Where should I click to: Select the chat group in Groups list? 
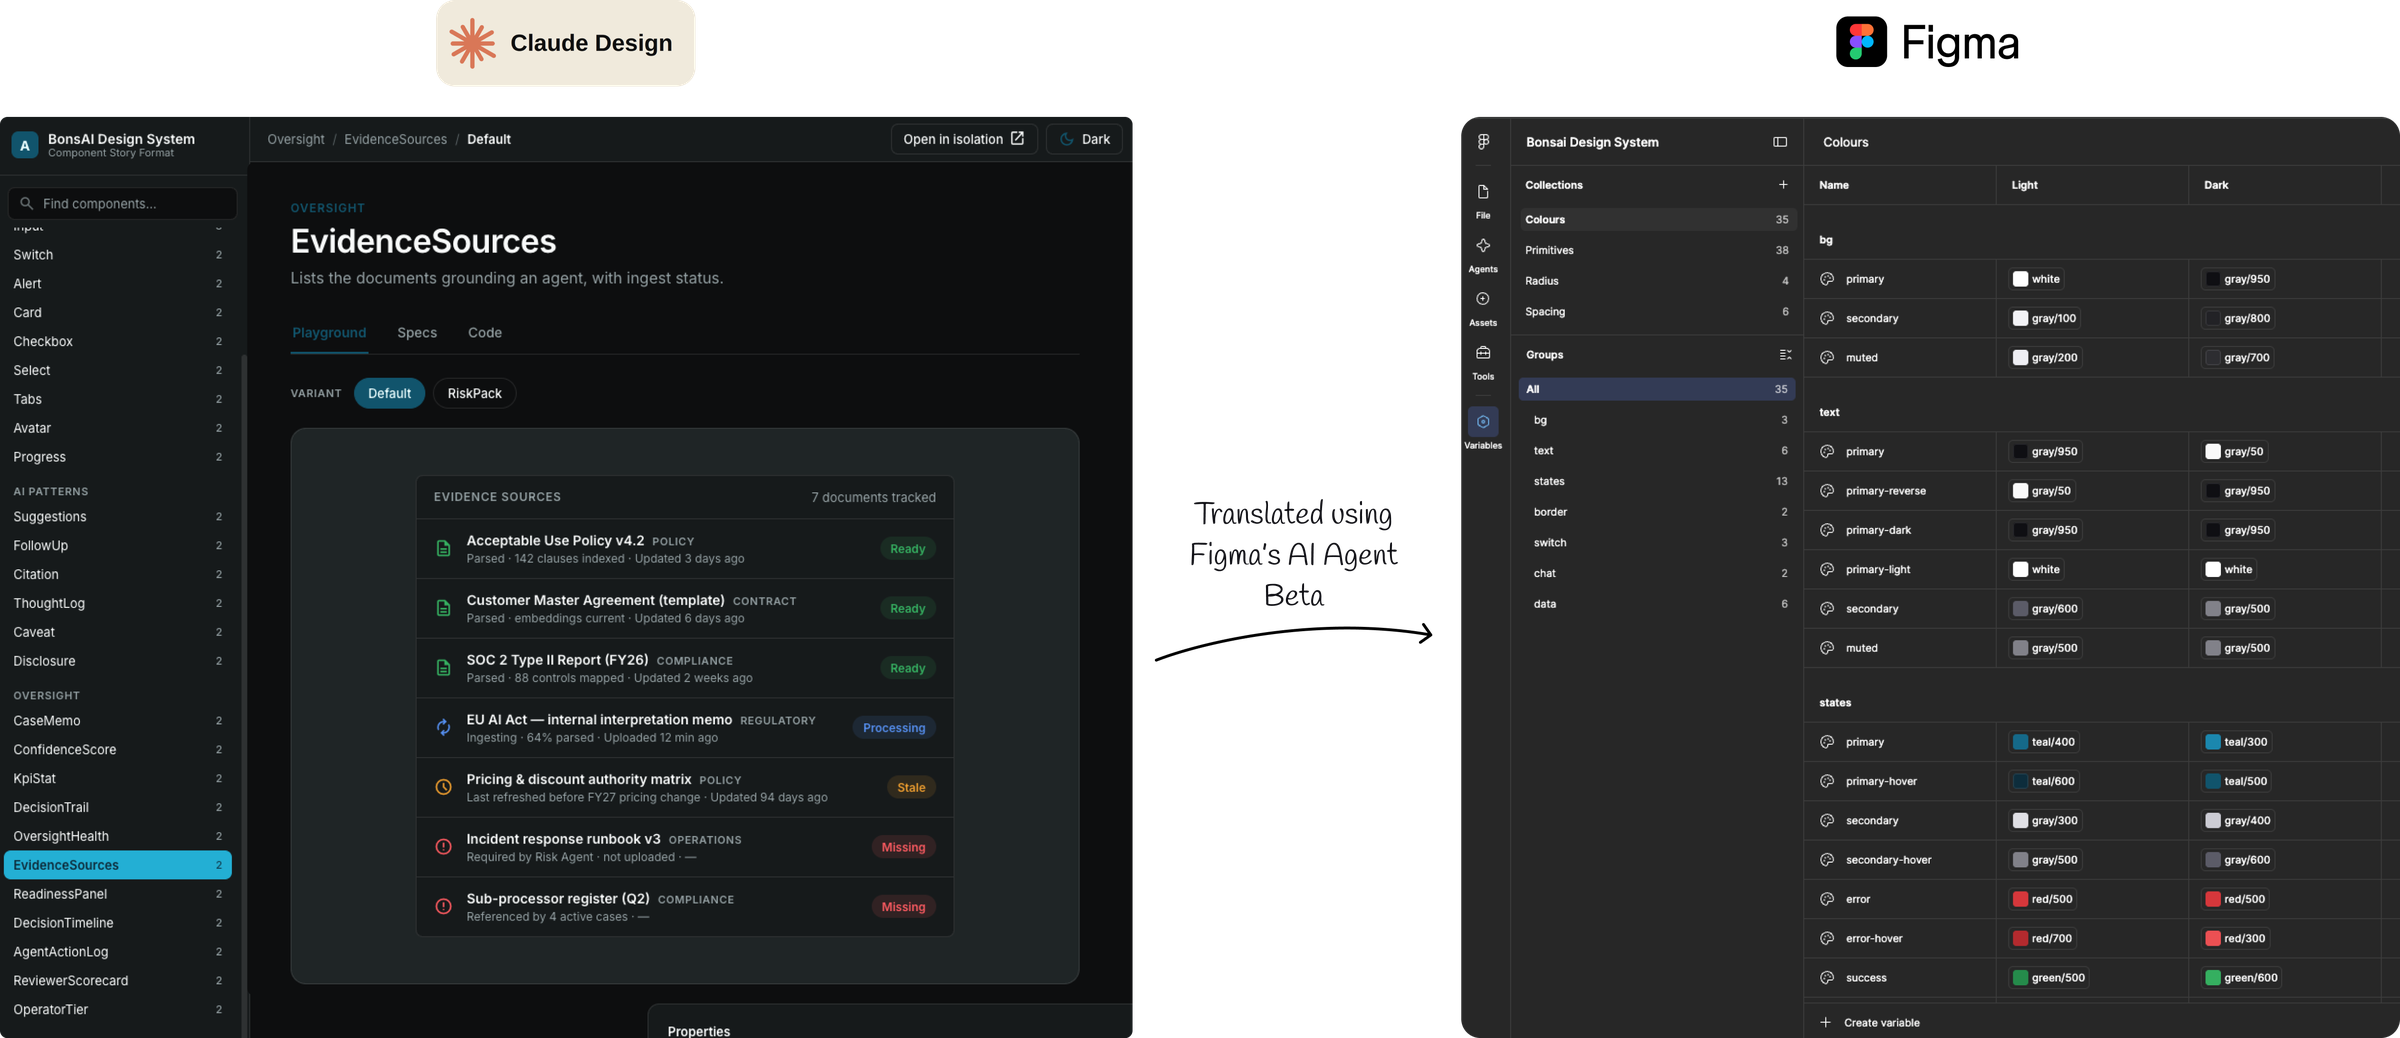(1657, 573)
